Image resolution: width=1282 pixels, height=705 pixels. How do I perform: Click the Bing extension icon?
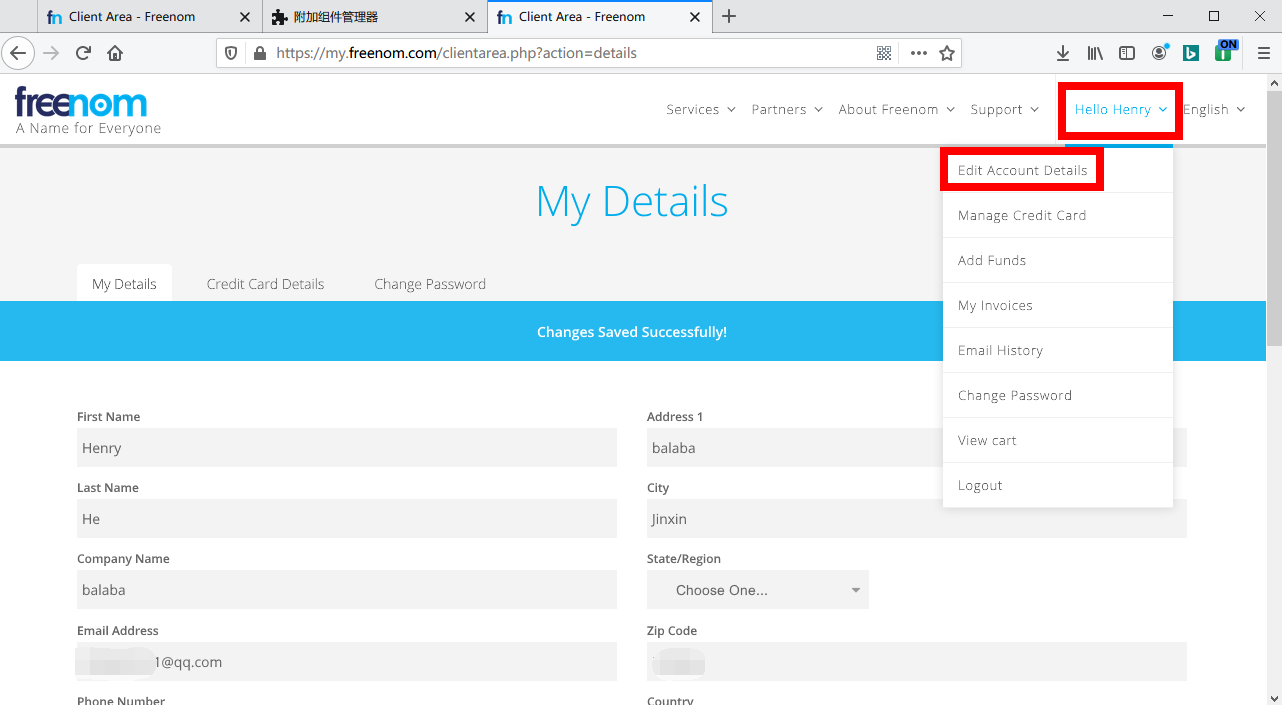[1191, 53]
